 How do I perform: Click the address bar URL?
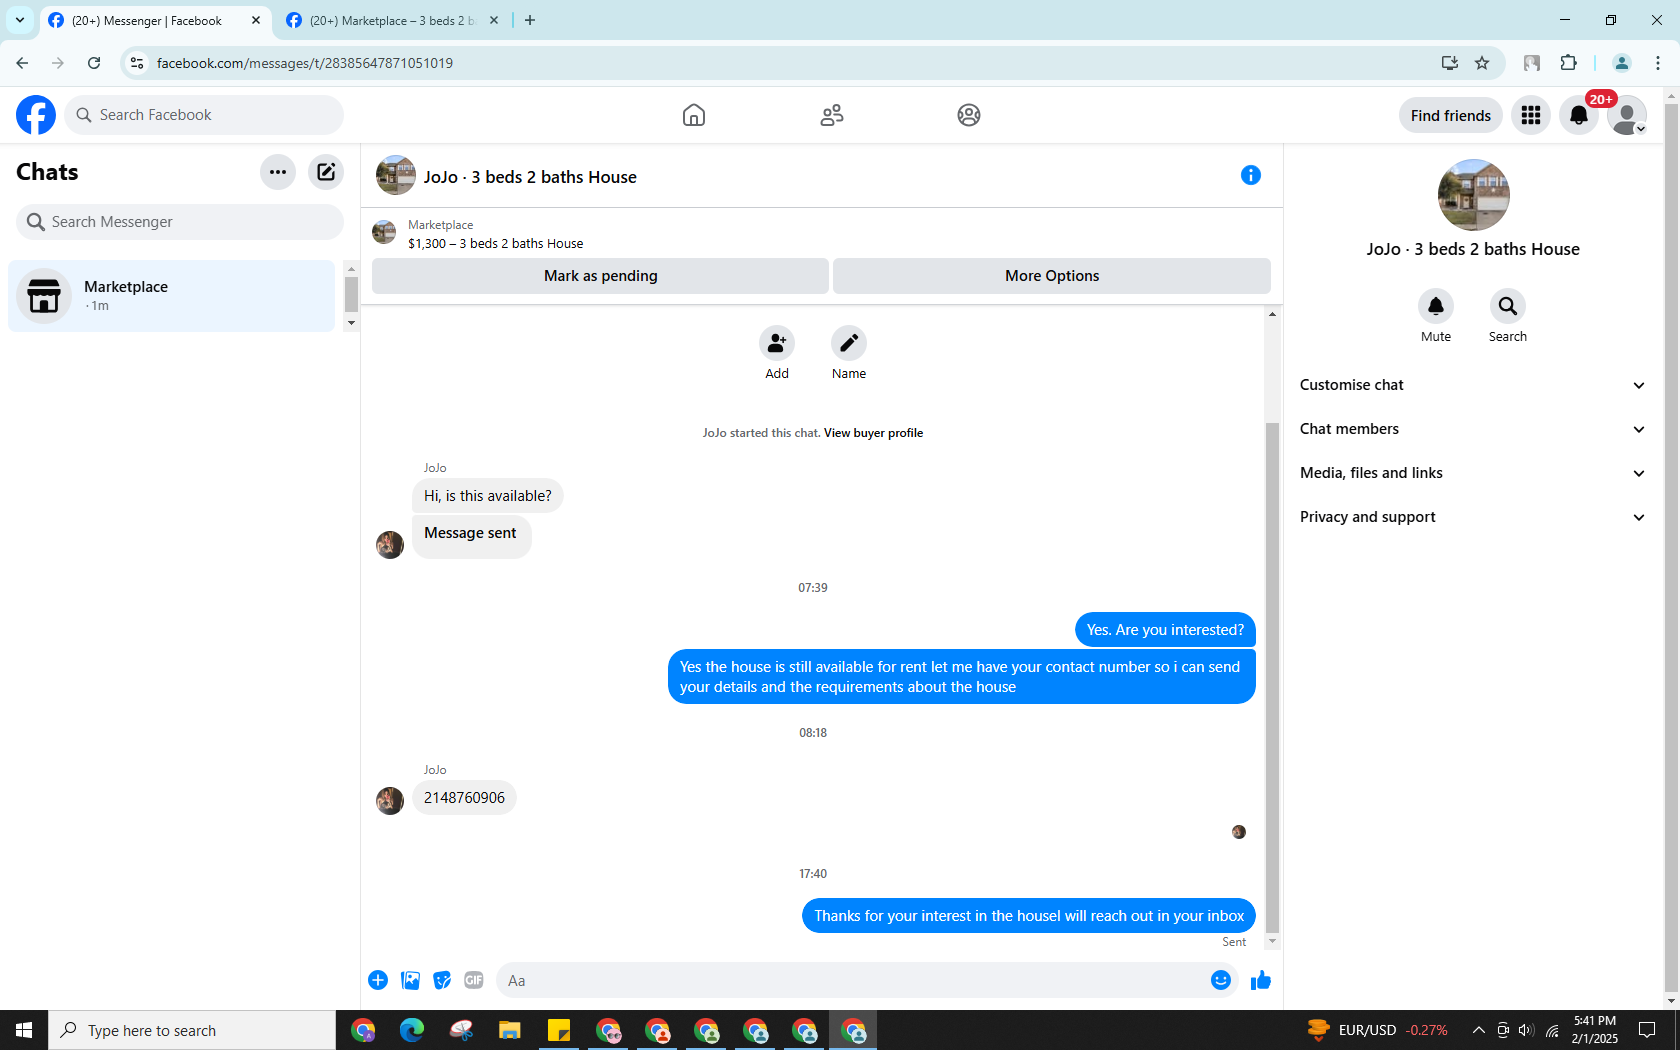(305, 63)
